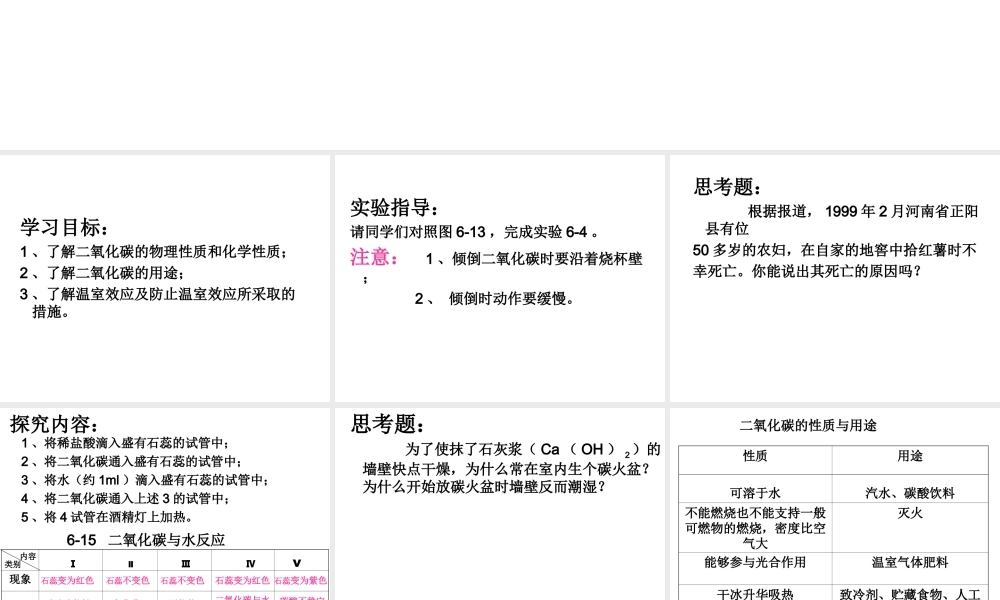Select 为了使抹了石灰浆(Ca(OH)2)的 line

tap(533, 450)
